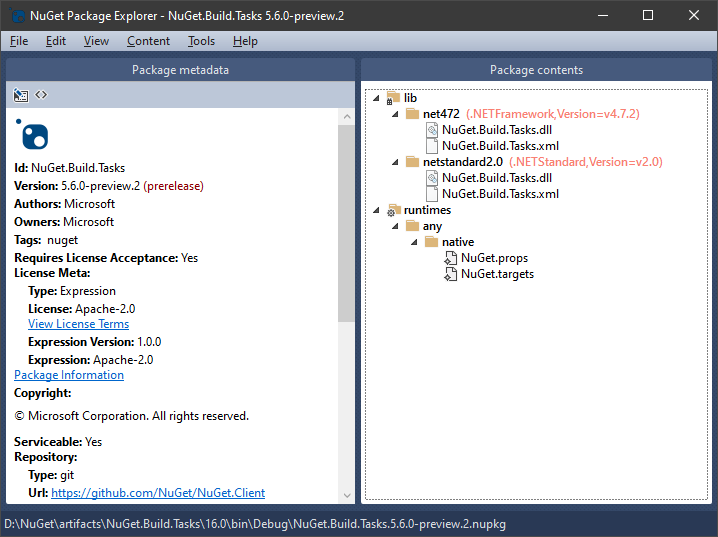718x537 pixels.
Task: Click the NuGet package logo image
Action: (32, 135)
